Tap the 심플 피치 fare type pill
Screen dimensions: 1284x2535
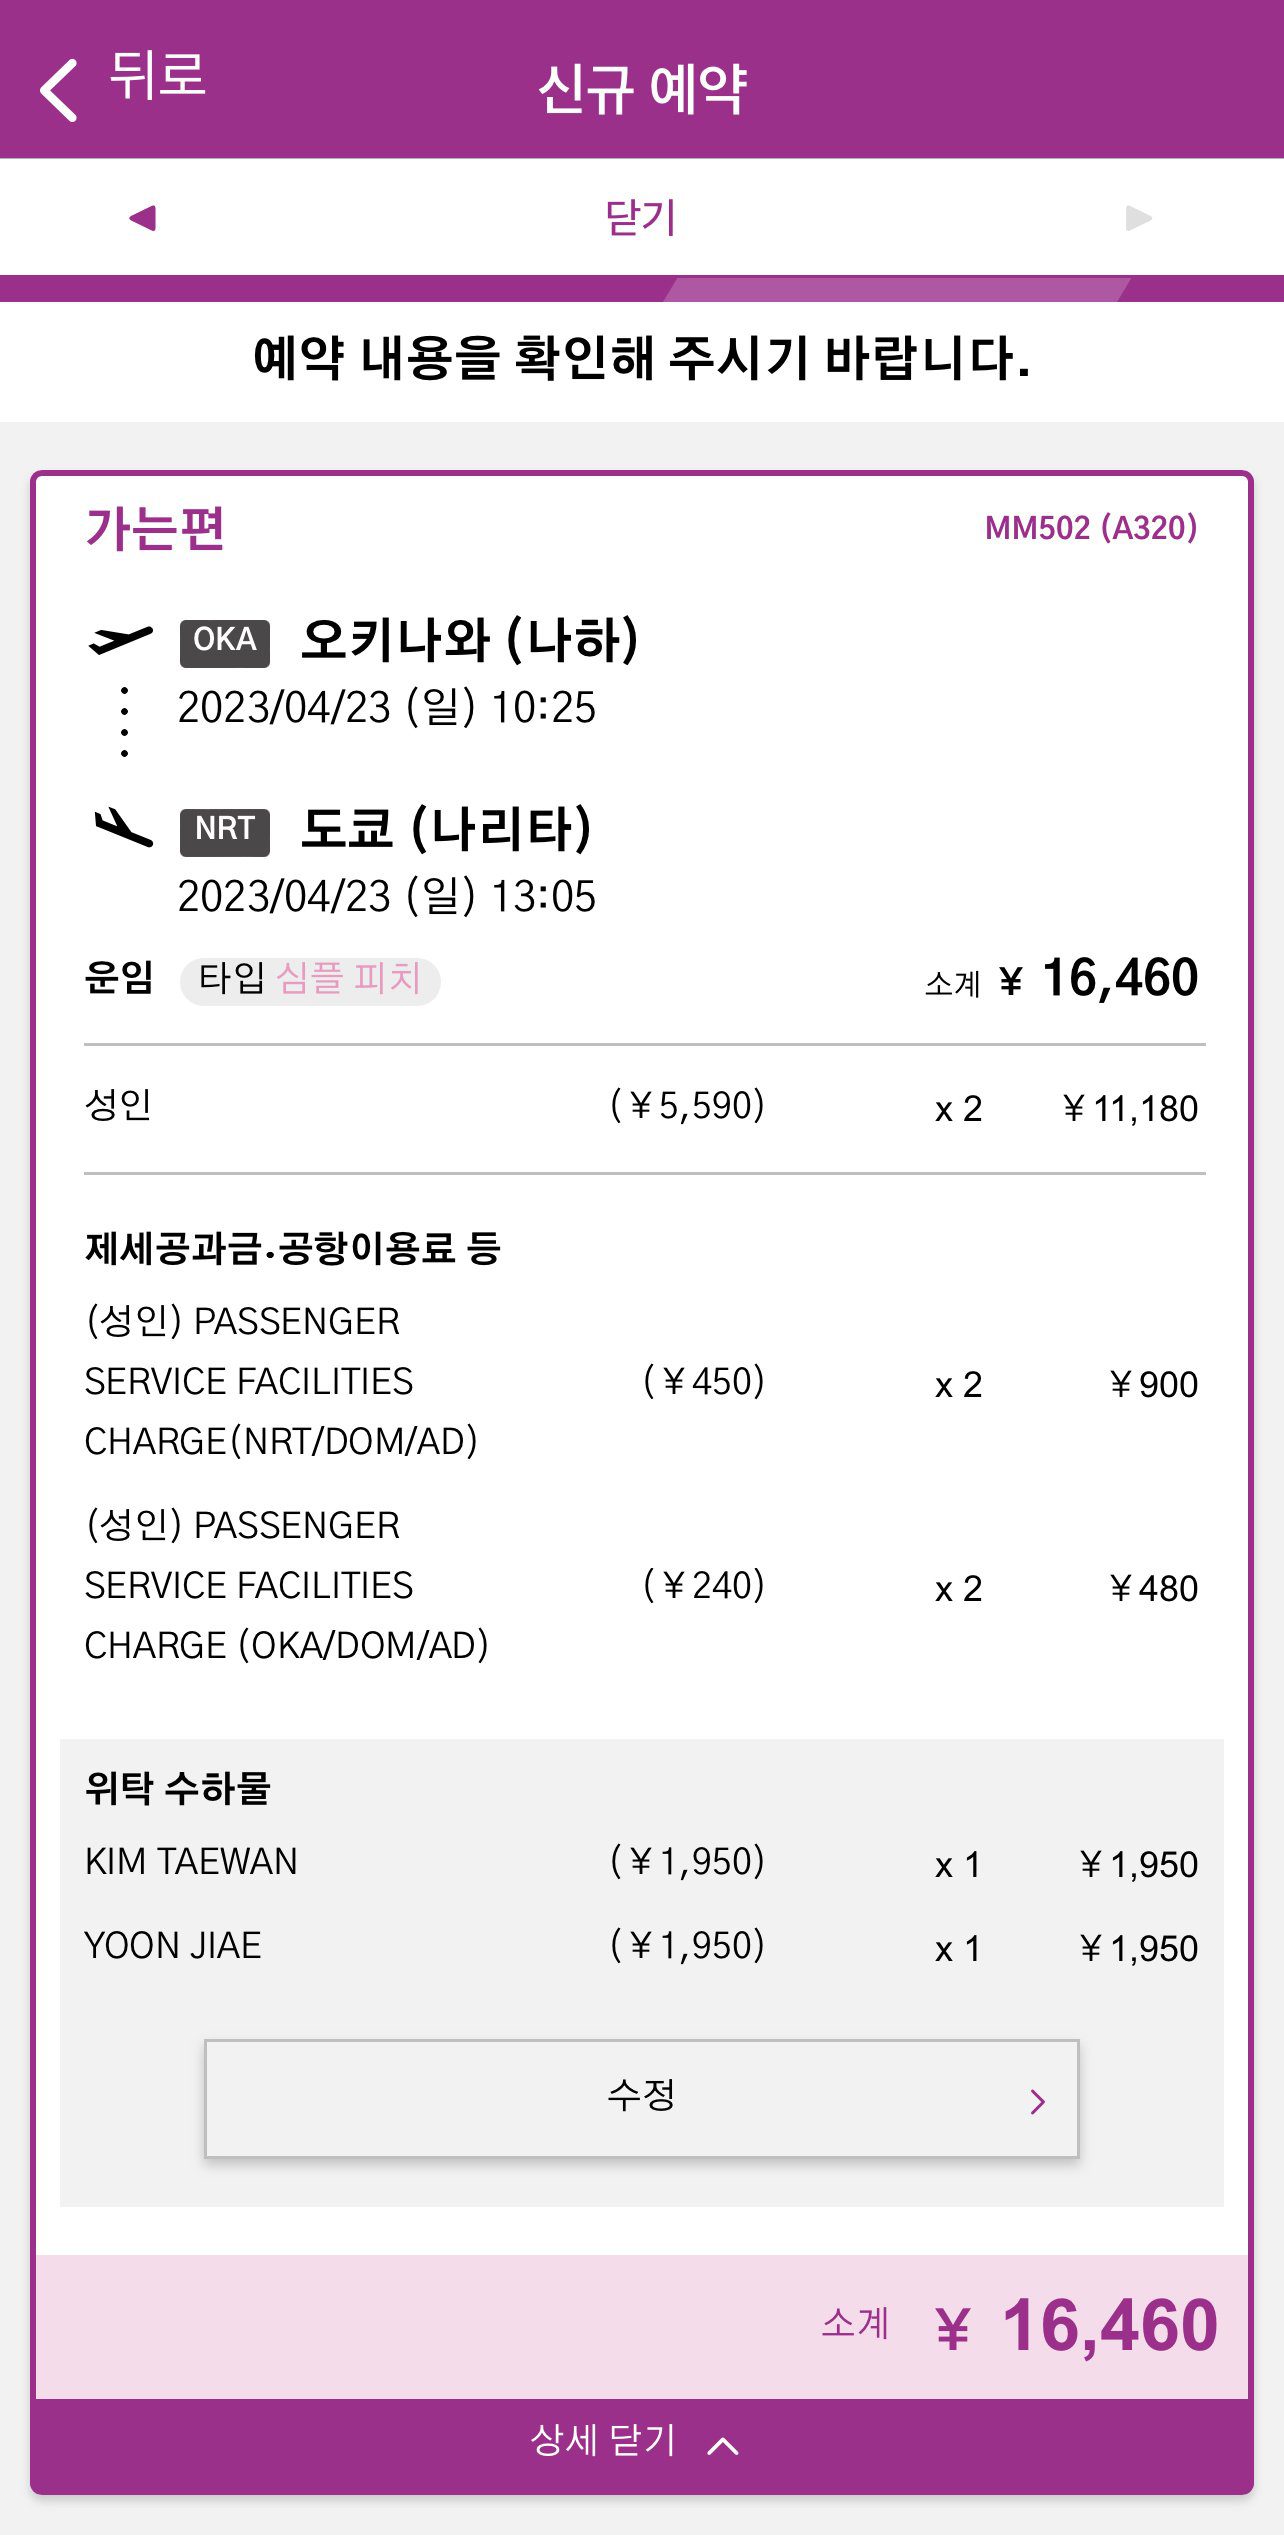(310, 979)
